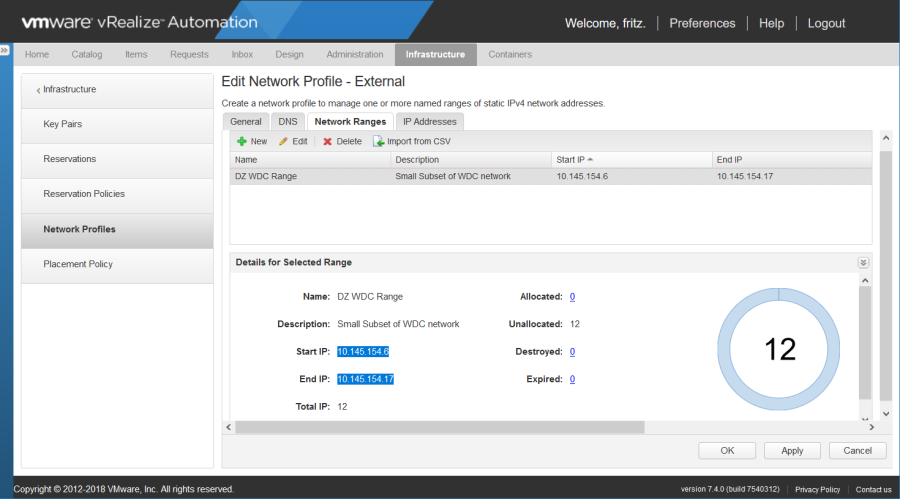Screen dimensions: 900x499
Task: Click the VMware vRealize Automation logo
Action: tap(139, 22)
